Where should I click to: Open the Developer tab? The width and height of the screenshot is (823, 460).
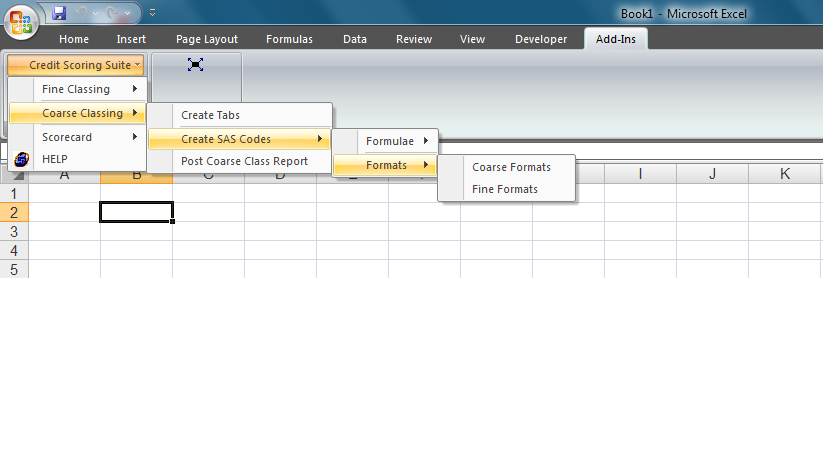[541, 39]
